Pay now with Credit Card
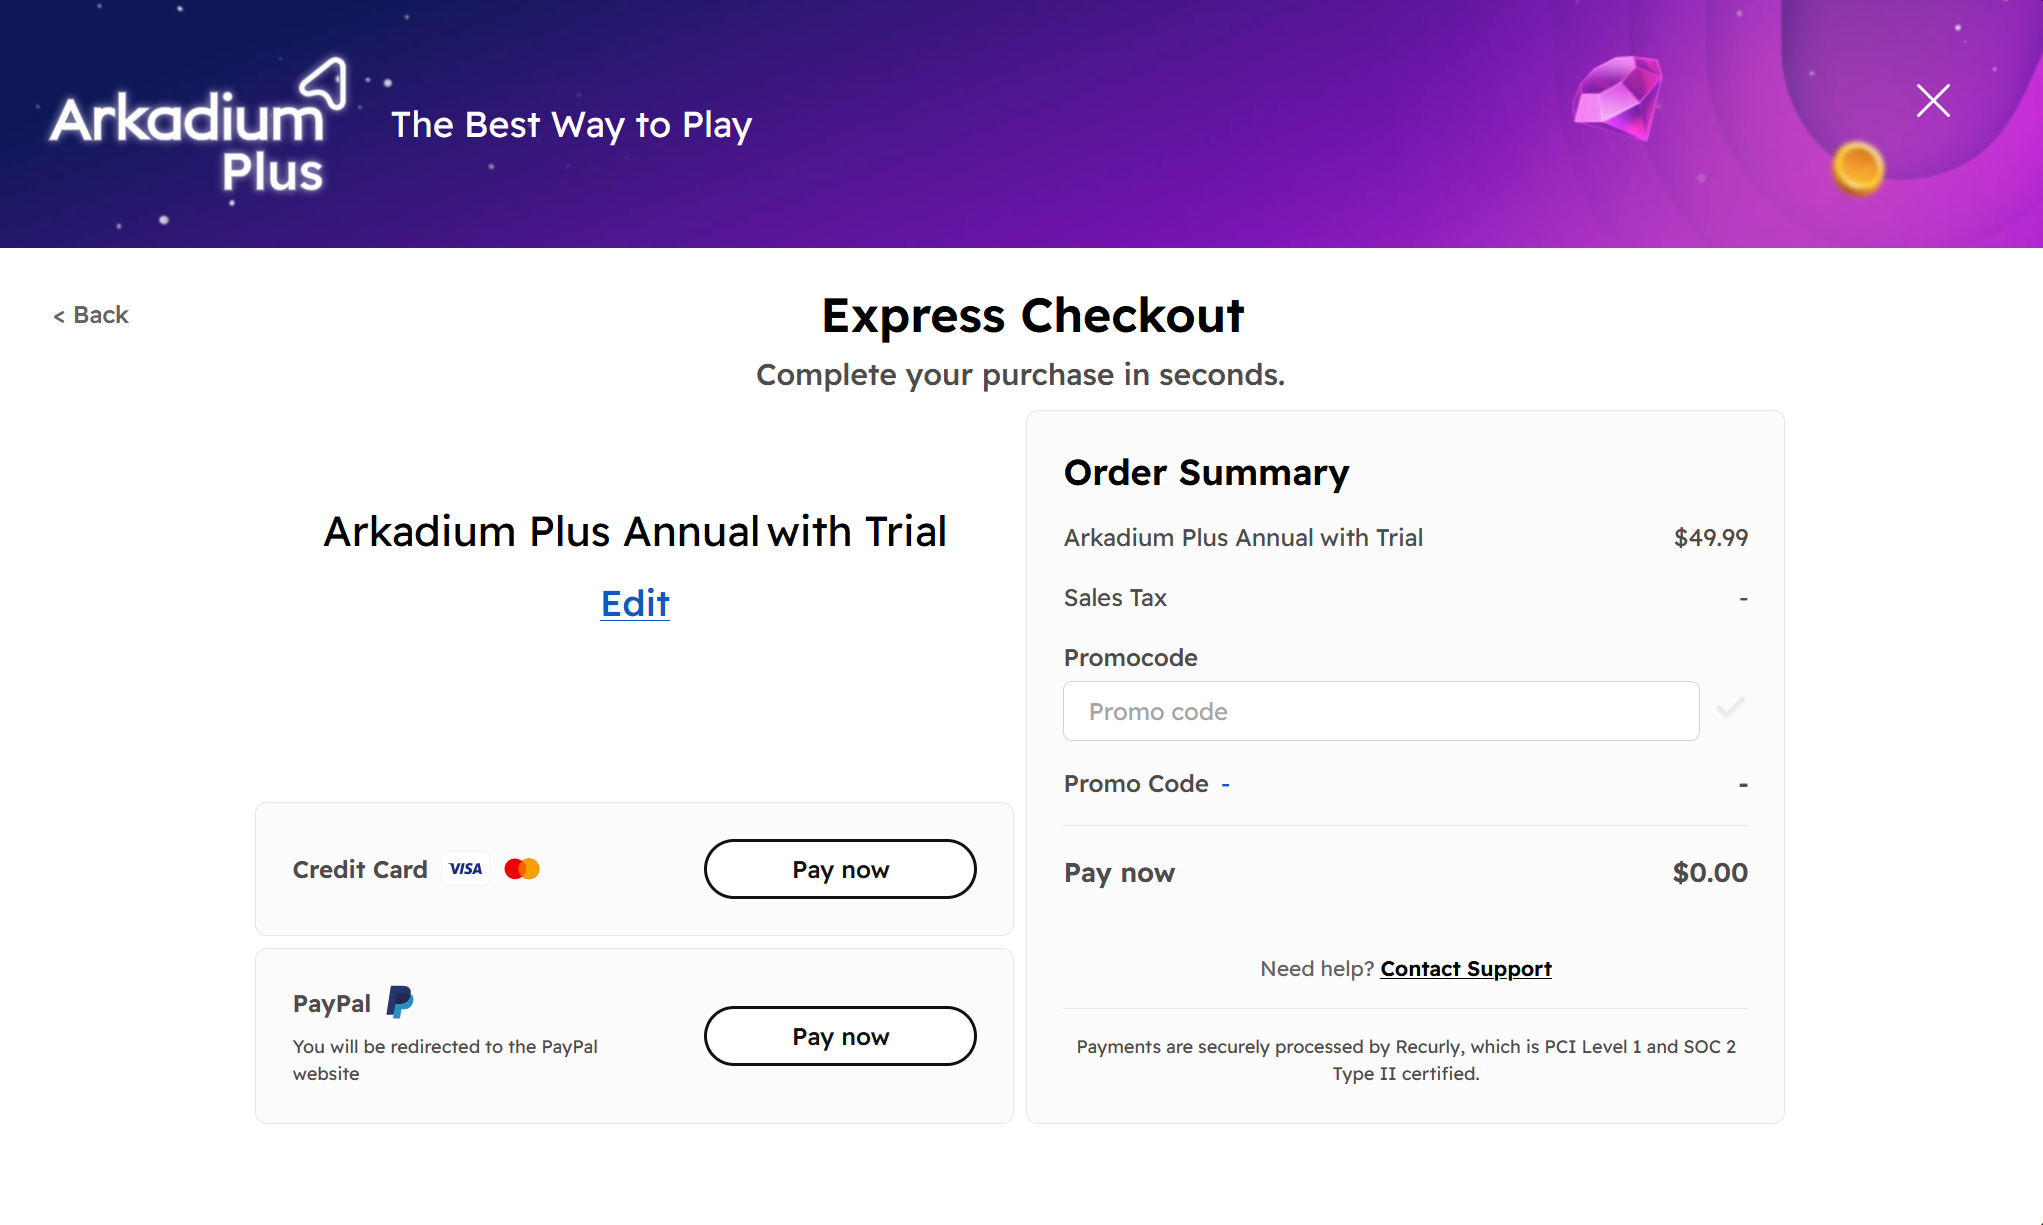Image resolution: width=2043 pixels, height=1225 pixels. coord(840,869)
